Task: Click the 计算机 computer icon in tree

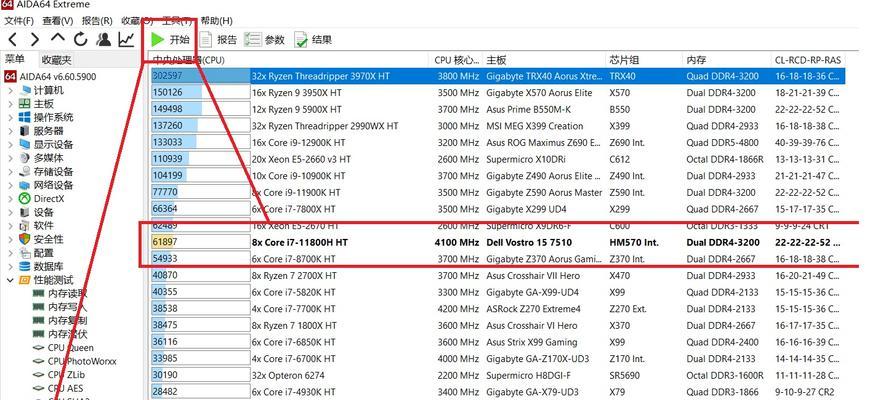Action: pyautogui.click(x=25, y=90)
